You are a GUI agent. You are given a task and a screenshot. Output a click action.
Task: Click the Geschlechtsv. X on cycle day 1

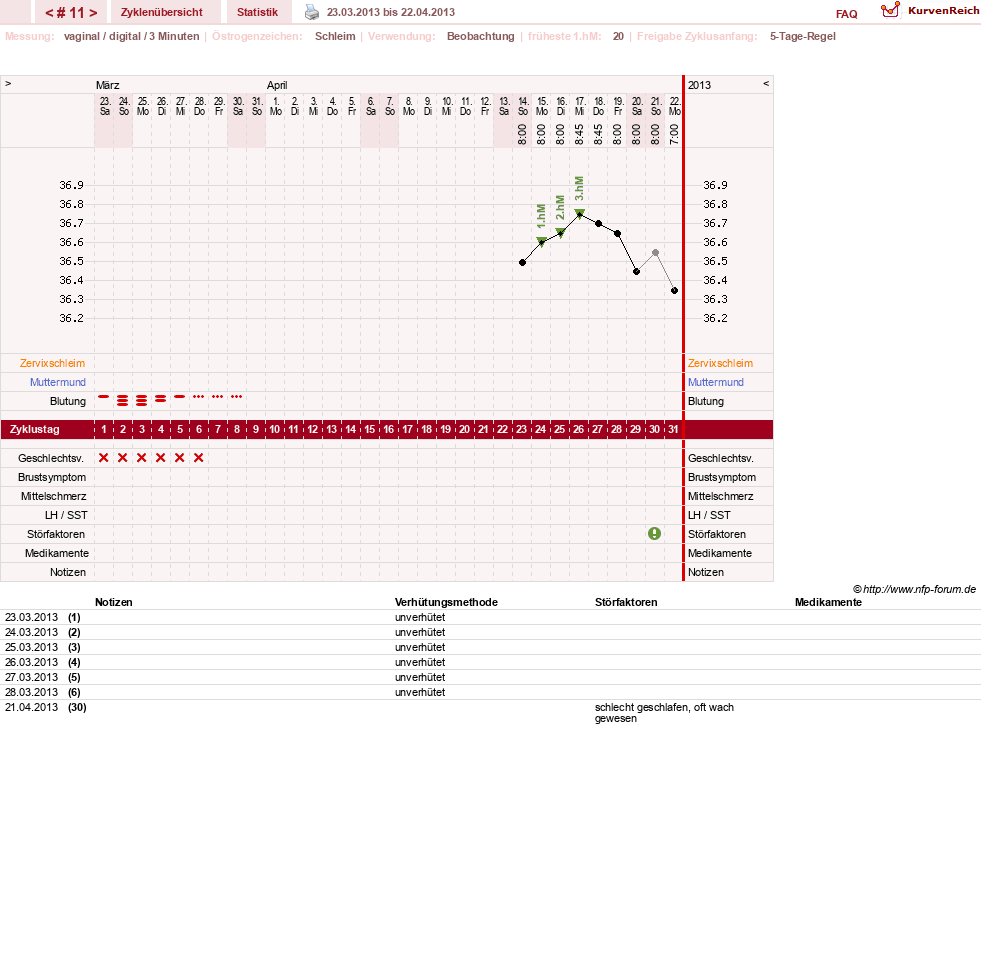click(104, 458)
